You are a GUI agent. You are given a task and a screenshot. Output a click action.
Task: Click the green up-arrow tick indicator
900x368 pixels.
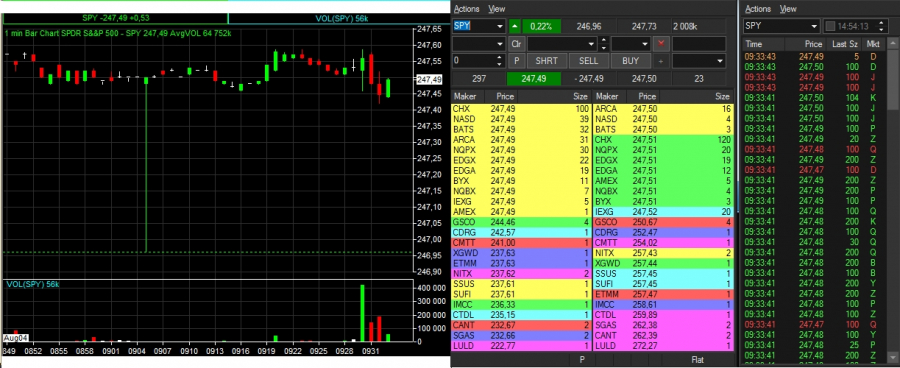coord(515,26)
